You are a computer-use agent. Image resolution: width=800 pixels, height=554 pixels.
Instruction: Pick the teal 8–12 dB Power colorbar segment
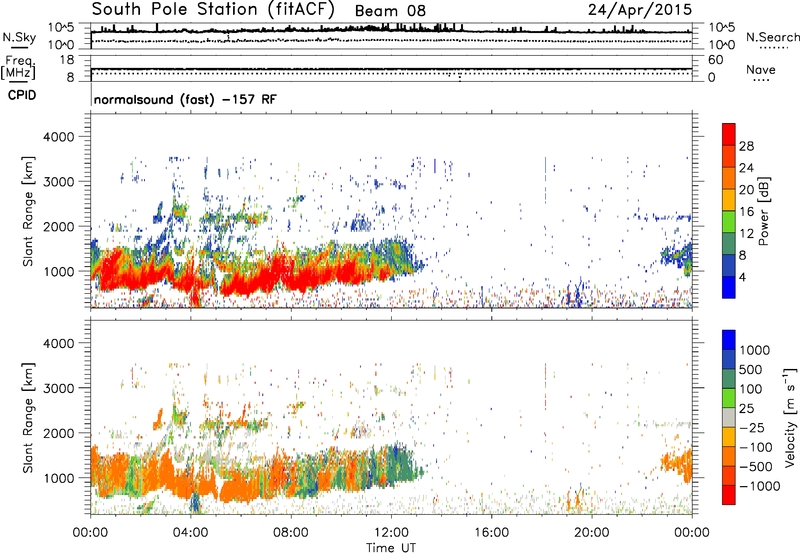pos(729,243)
